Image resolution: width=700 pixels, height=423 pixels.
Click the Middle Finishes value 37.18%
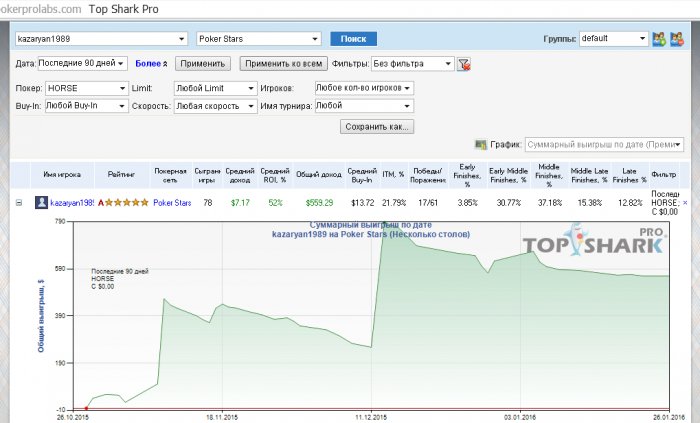pyautogui.click(x=550, y=203)
